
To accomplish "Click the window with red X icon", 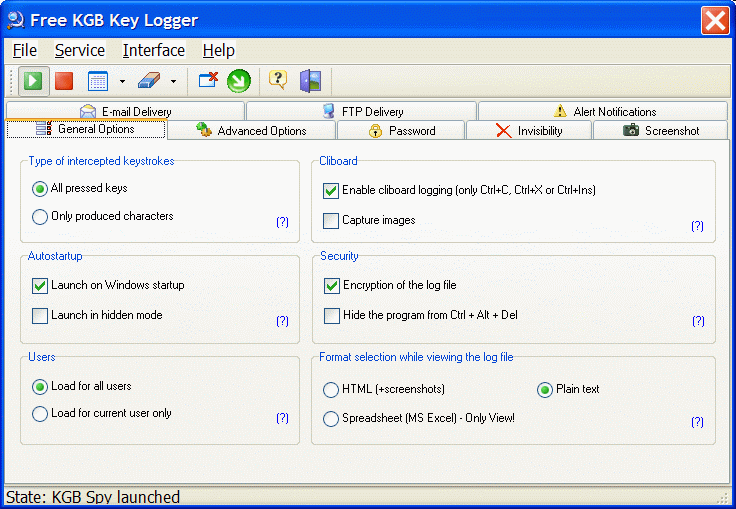I will click(208, 80).
